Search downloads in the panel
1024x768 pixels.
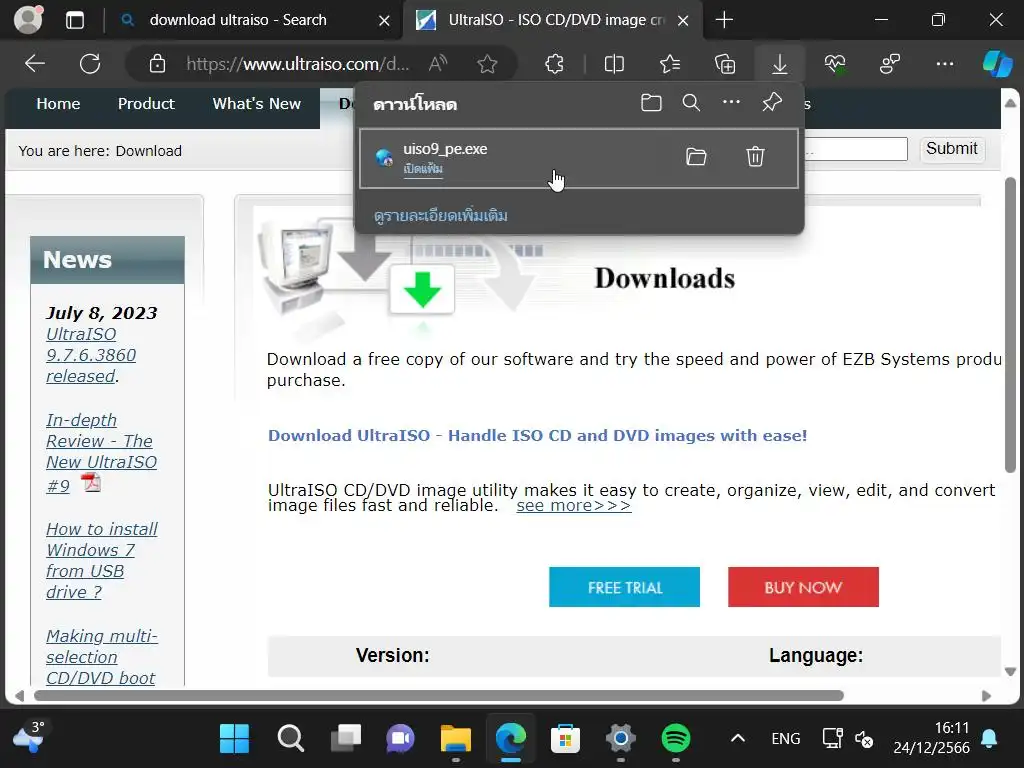(x=691, y=103)
